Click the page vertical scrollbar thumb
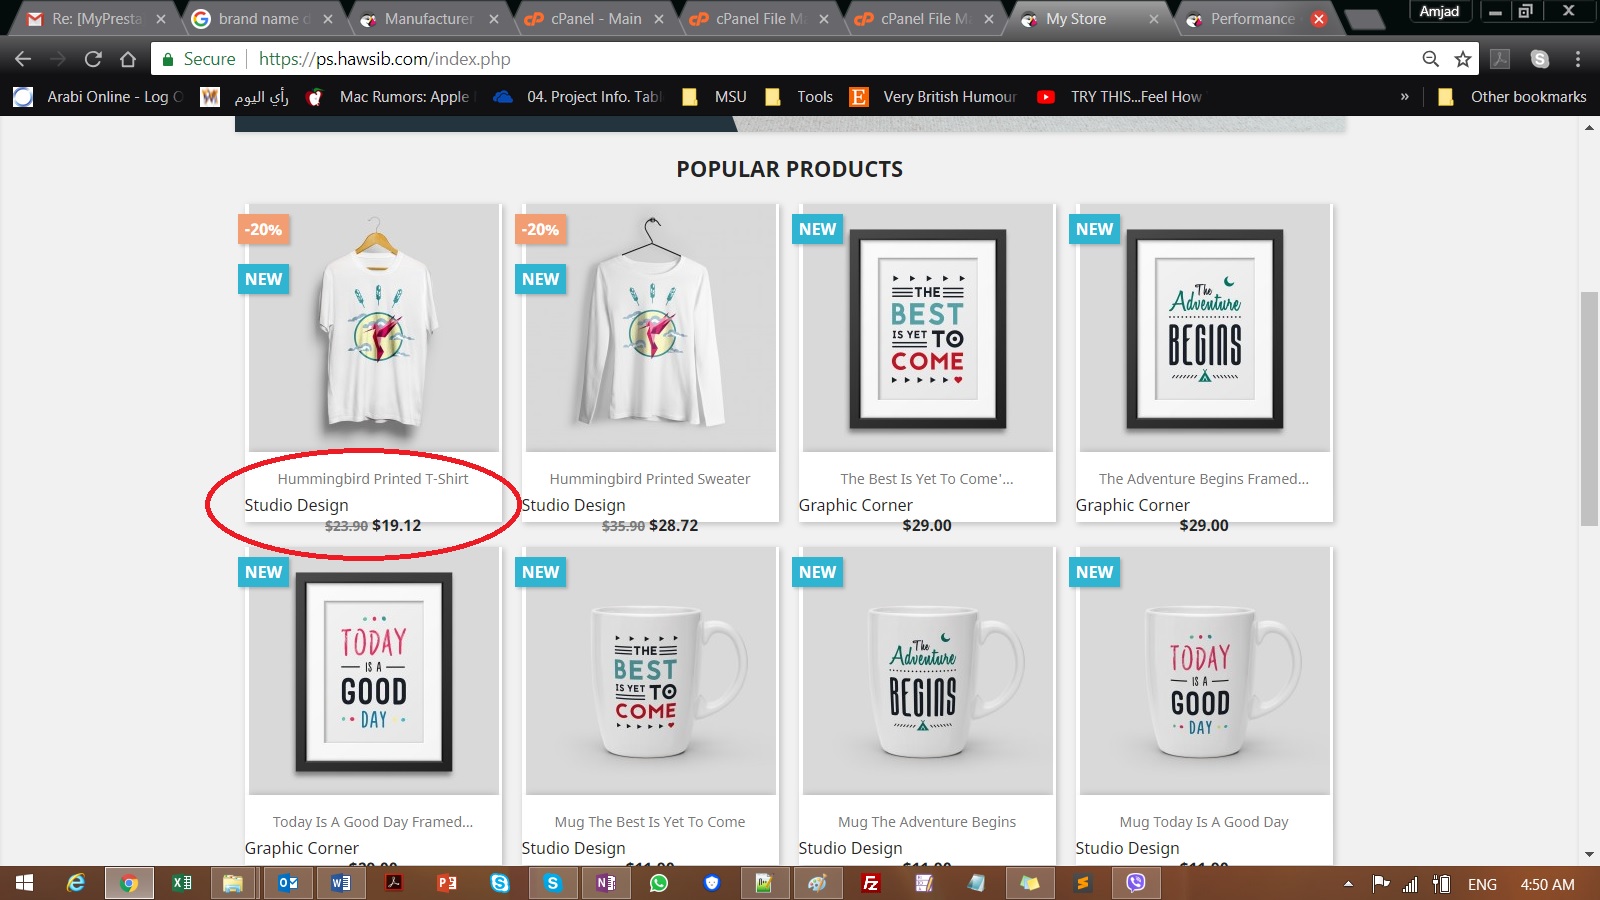The width and height of the screenshot is (1600, 900). tap(1589, 408)
